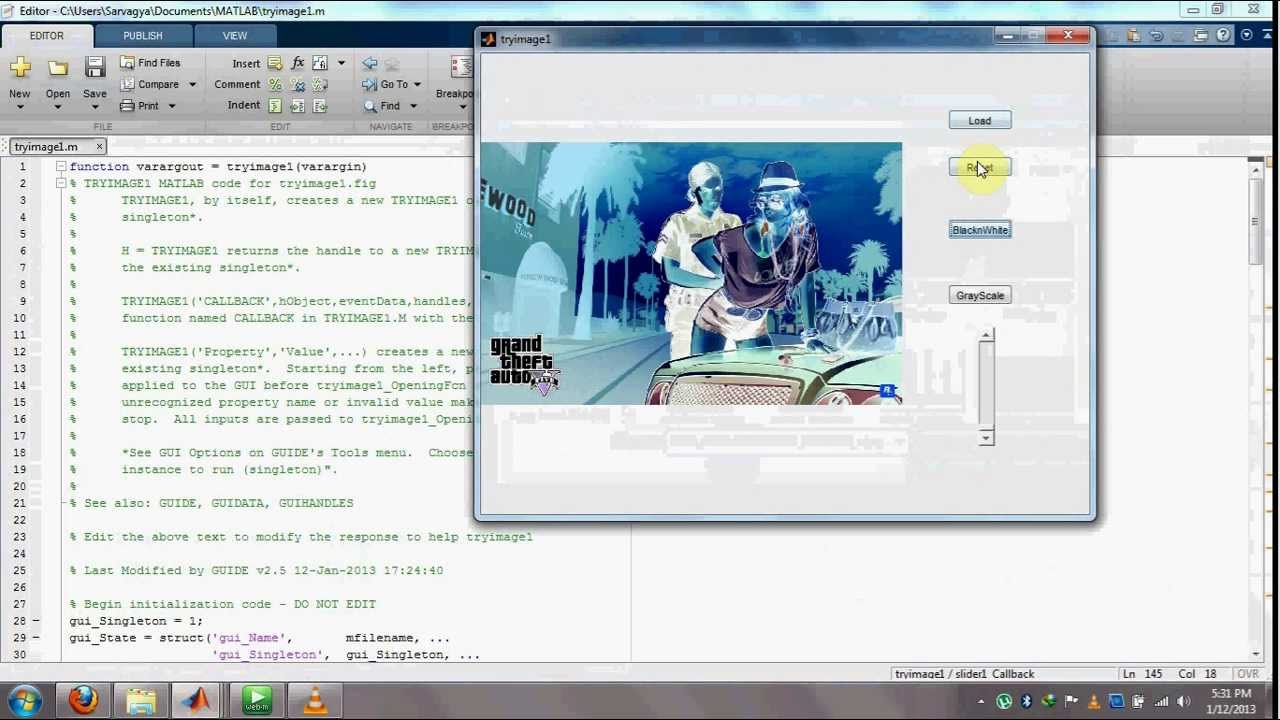Viewport: 1280px width, 720px height.
Task: Click the Bluetooth tray icon
Action: tap(1026, 701)
